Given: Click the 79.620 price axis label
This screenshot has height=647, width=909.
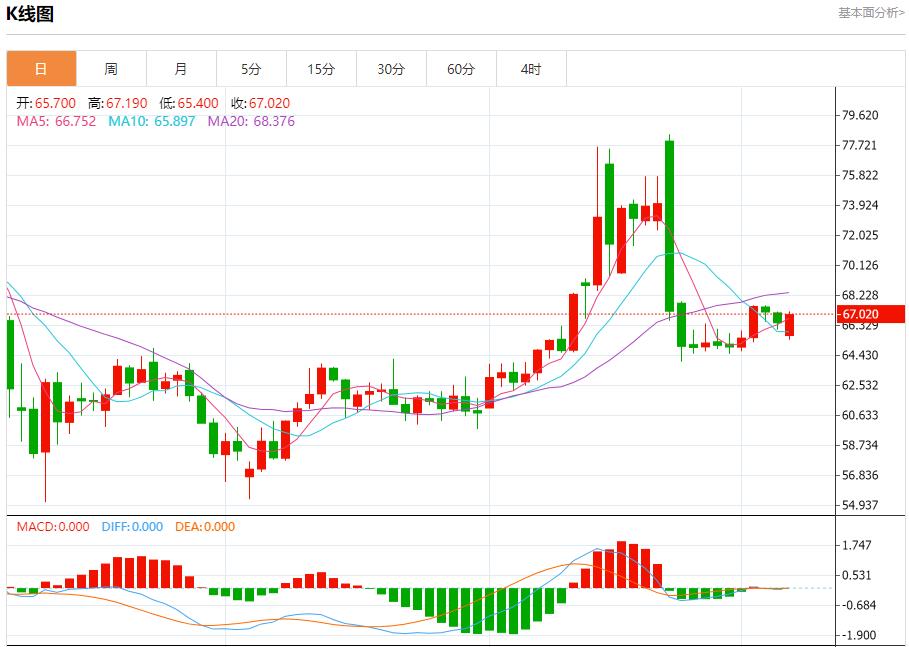Looking at the screenshot, I should 860,115.
